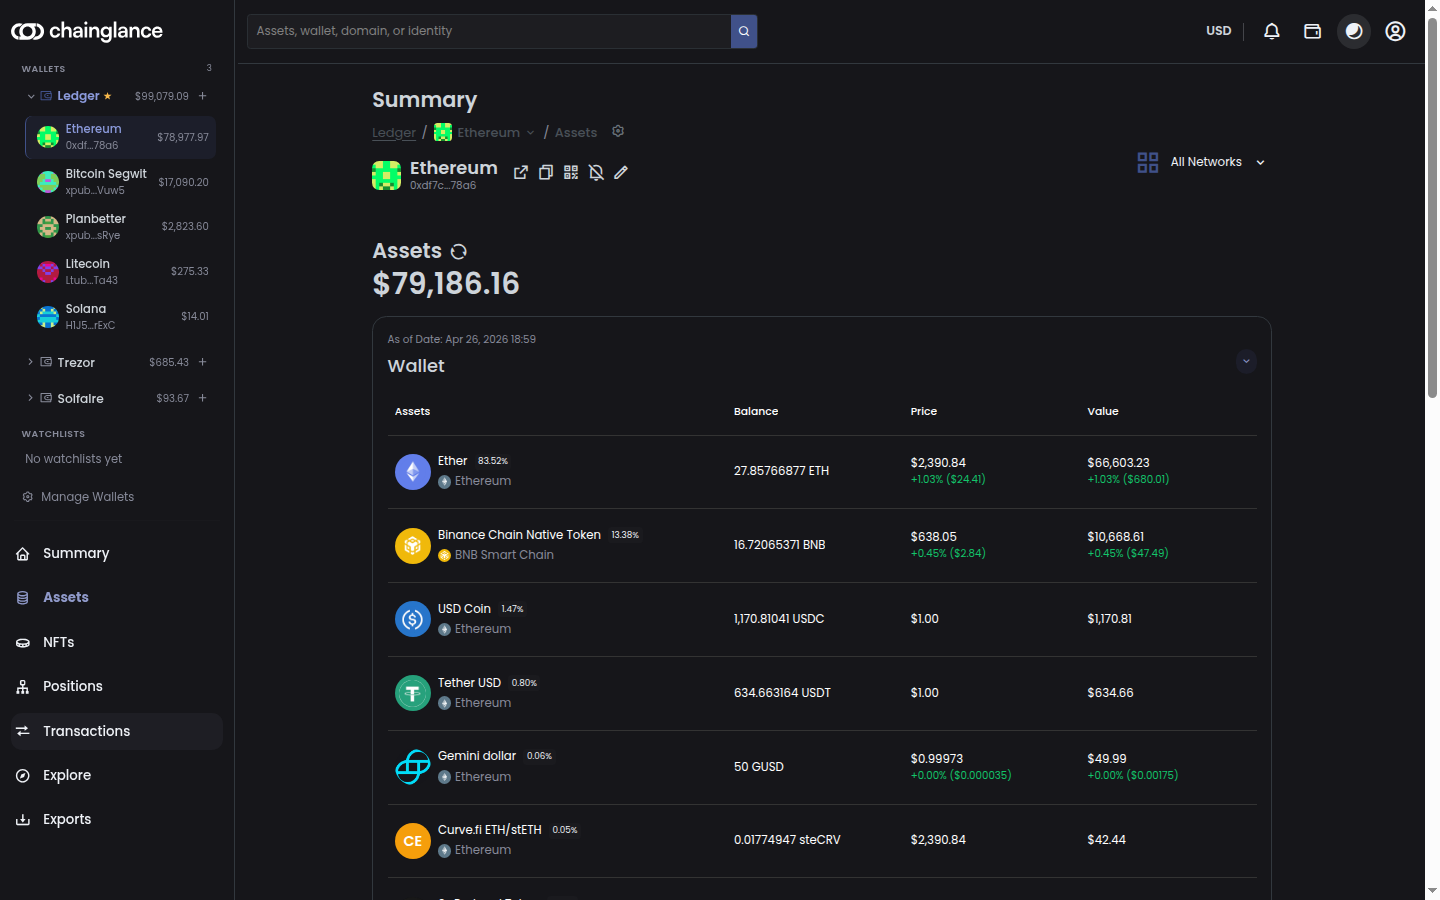
Task: Click BNB price $638.05
Action: 934,537
